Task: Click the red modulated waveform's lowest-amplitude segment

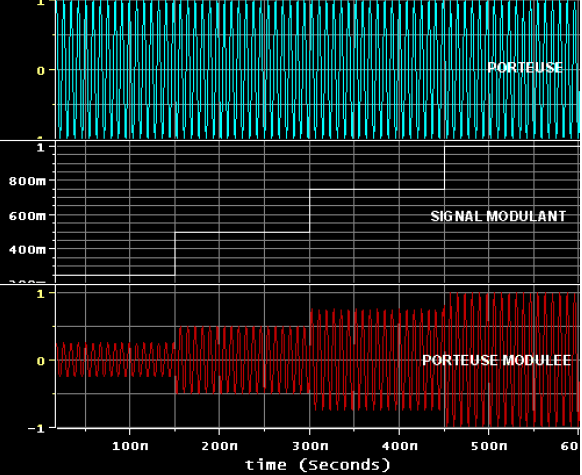Action: click(115, 360)
